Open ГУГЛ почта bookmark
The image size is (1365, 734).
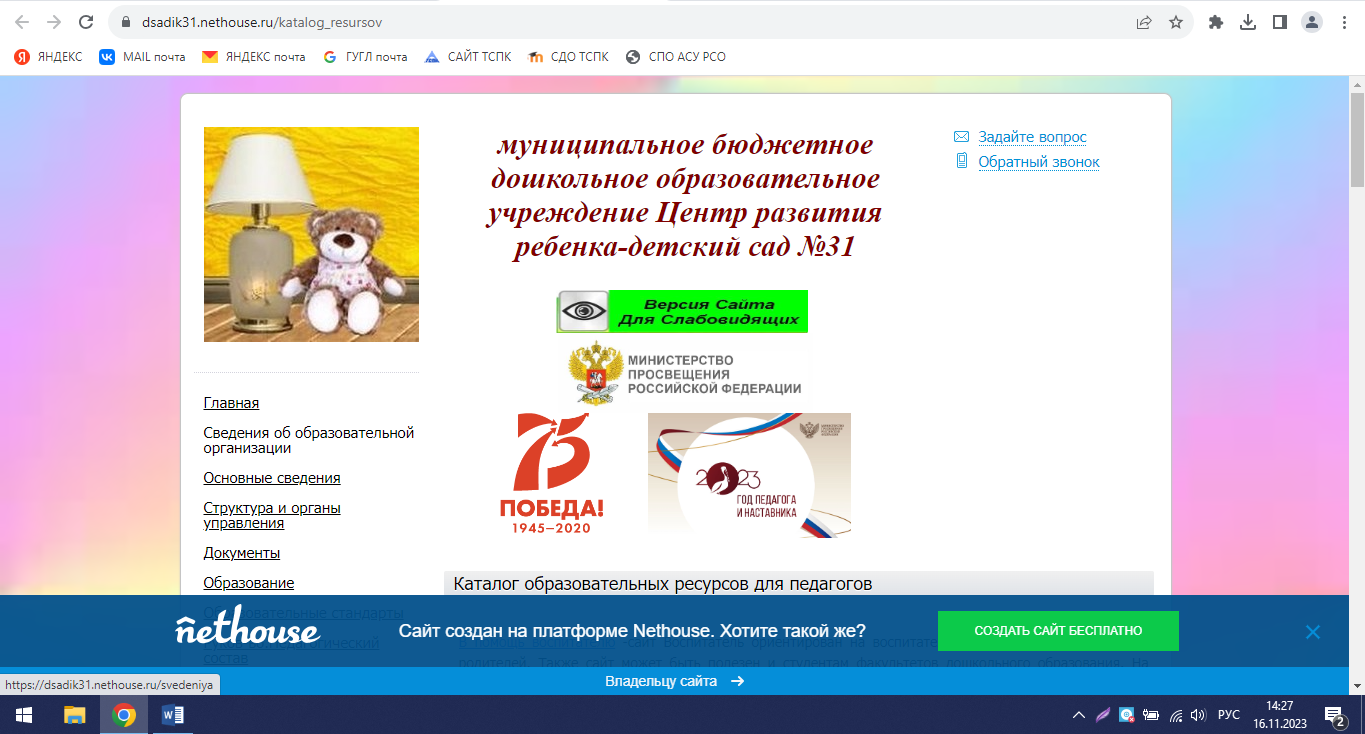point(365,57)
